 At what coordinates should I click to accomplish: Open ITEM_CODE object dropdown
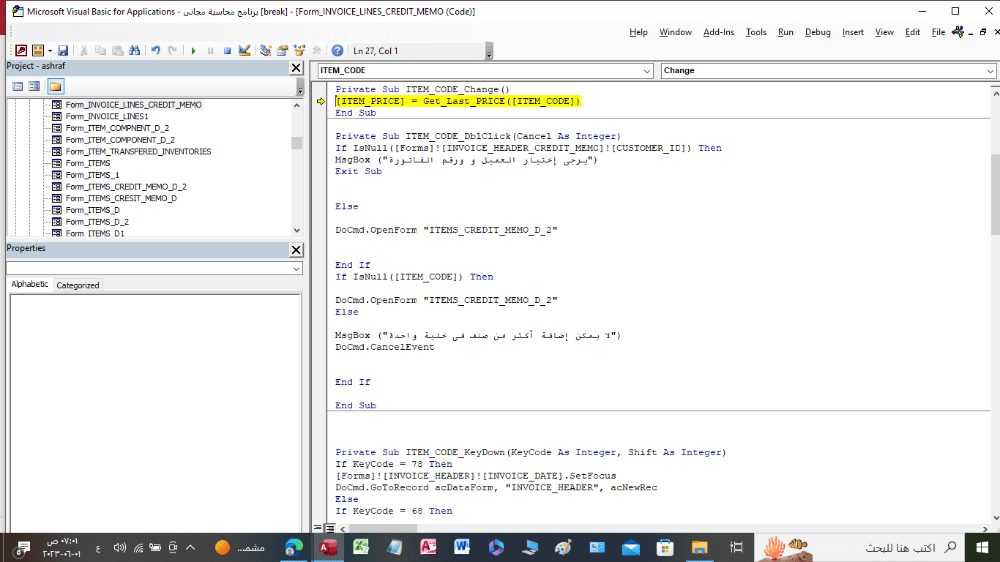point(647,71)
